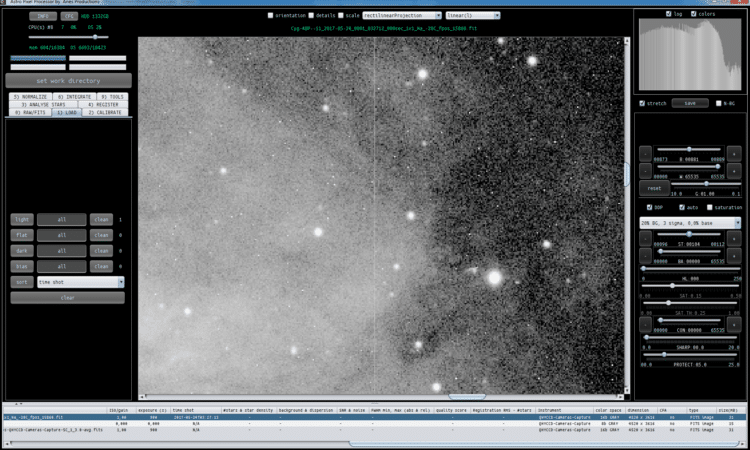Toggle the stretch checkbox
This screenshot has width=750, height=450.
[642, 103]
